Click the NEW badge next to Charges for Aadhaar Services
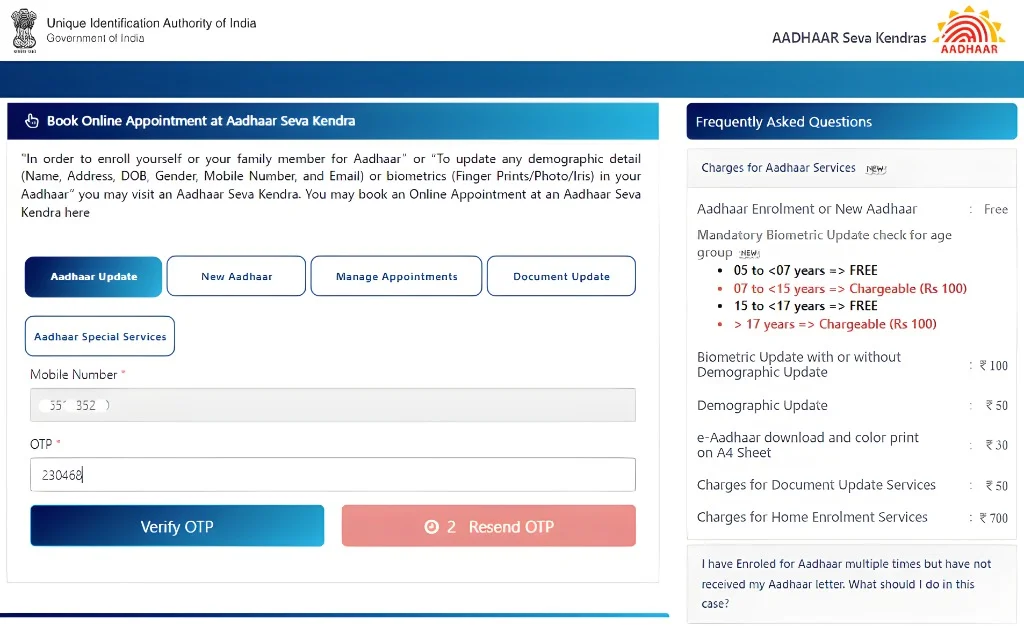 876,169
